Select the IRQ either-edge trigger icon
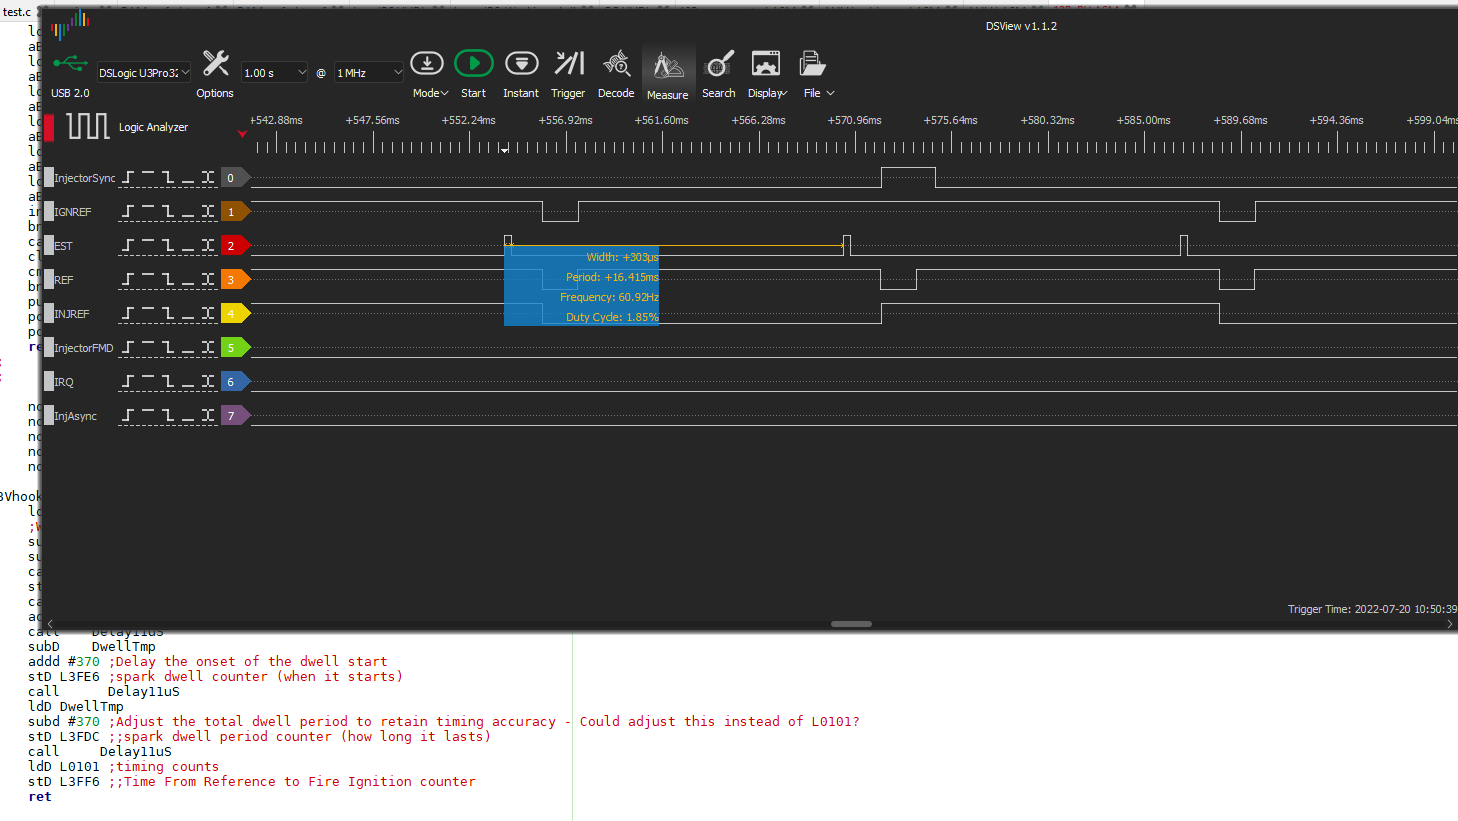1458x821 pixels. [208, 381]
